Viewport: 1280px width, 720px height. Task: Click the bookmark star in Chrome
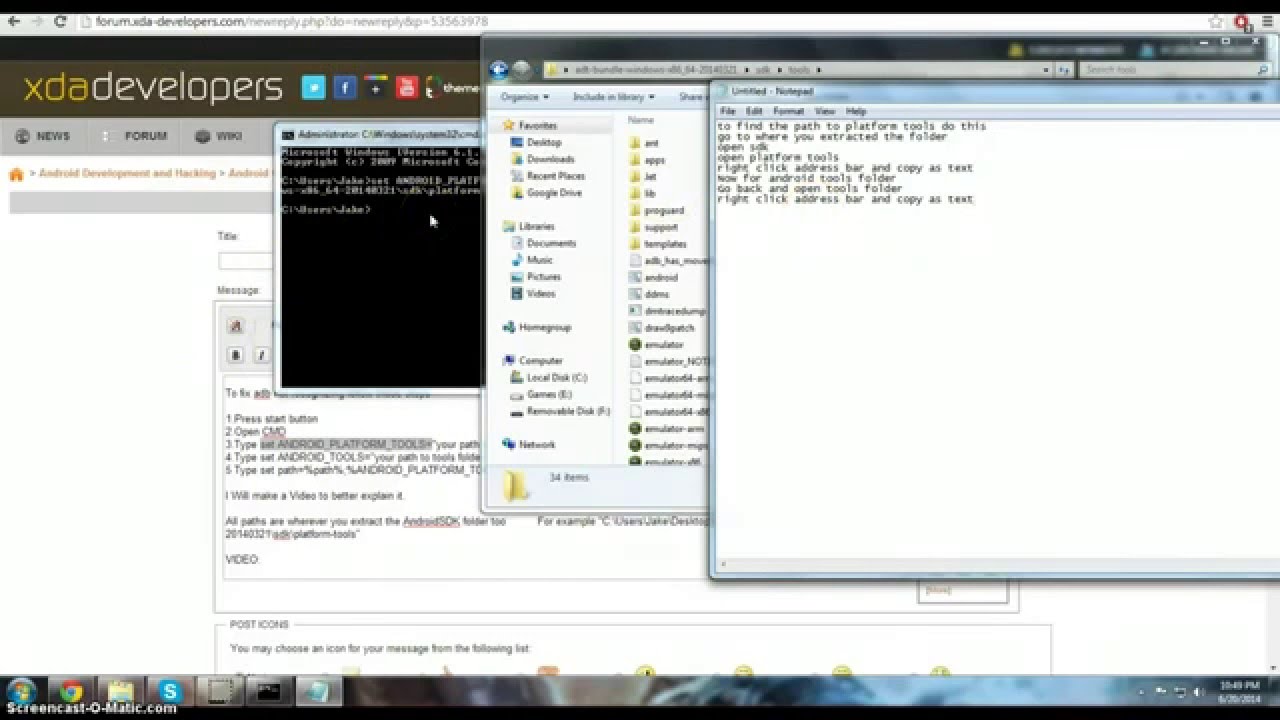click(1216, 21)
